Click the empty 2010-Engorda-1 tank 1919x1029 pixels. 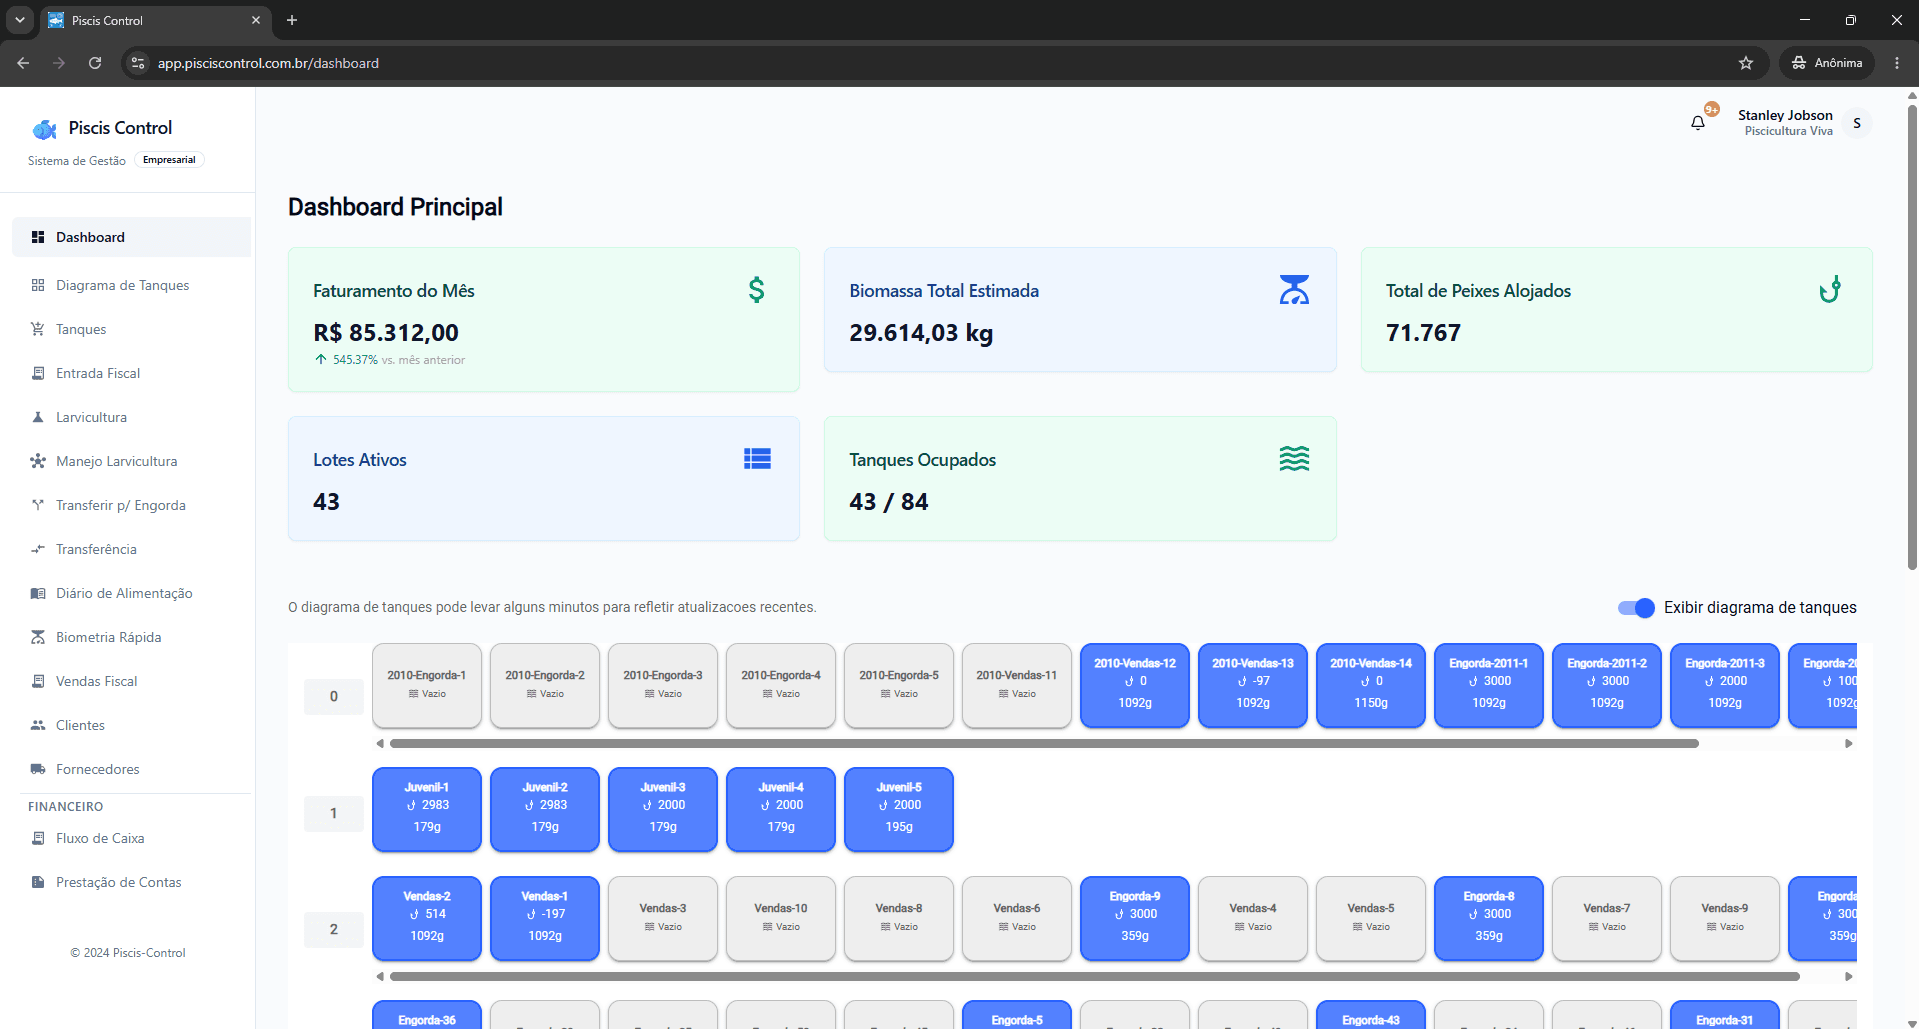(x=427, y=685)
